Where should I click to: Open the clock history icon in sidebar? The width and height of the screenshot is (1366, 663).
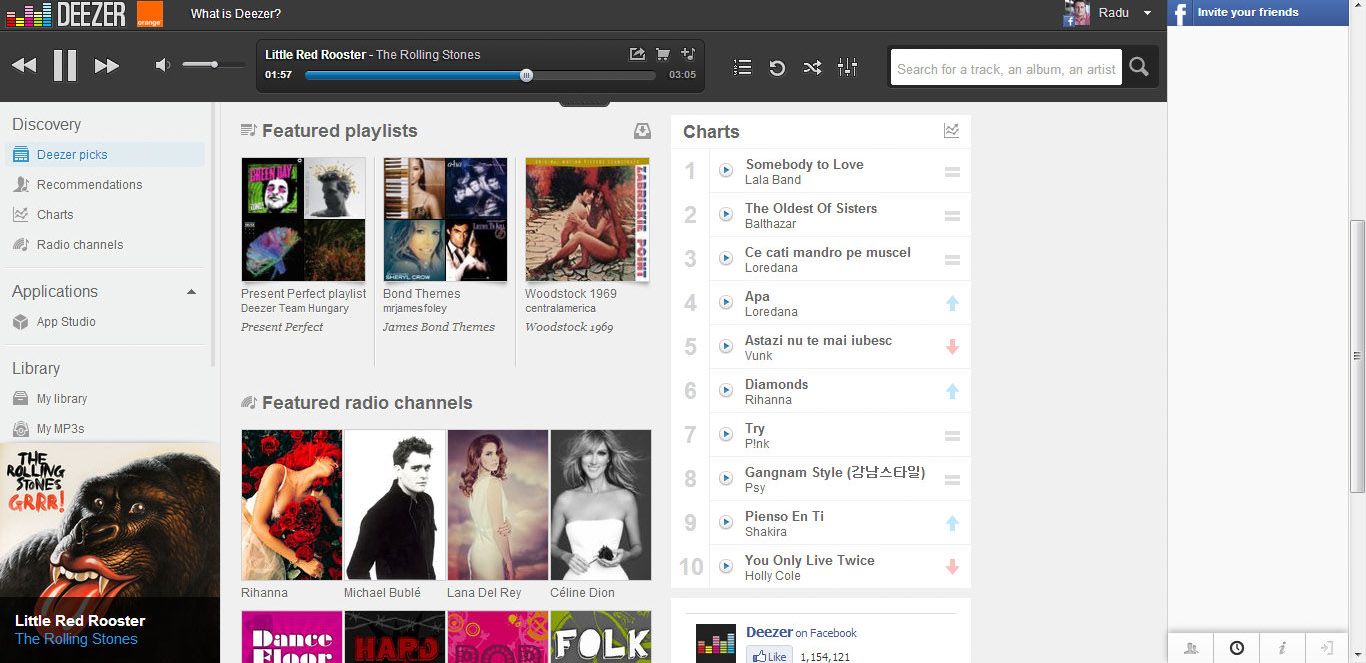(1237, 648)
